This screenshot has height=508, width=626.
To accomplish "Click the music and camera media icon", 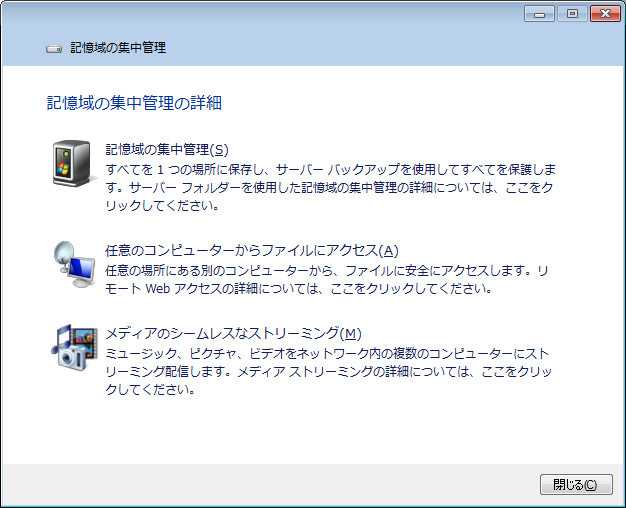I will pos(75,347).
